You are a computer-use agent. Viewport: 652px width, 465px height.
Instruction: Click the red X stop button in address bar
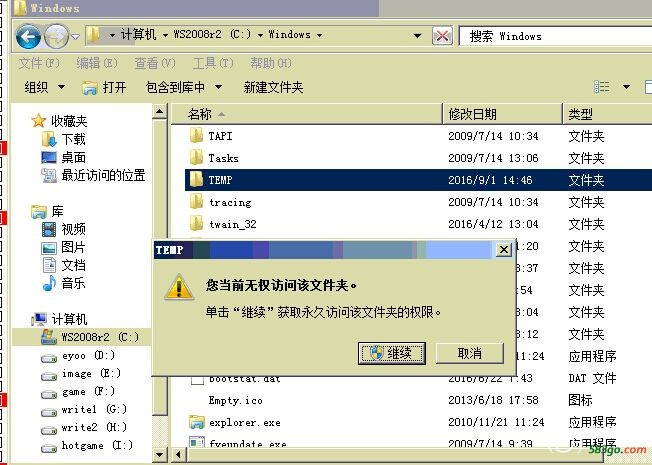point(442,36)
